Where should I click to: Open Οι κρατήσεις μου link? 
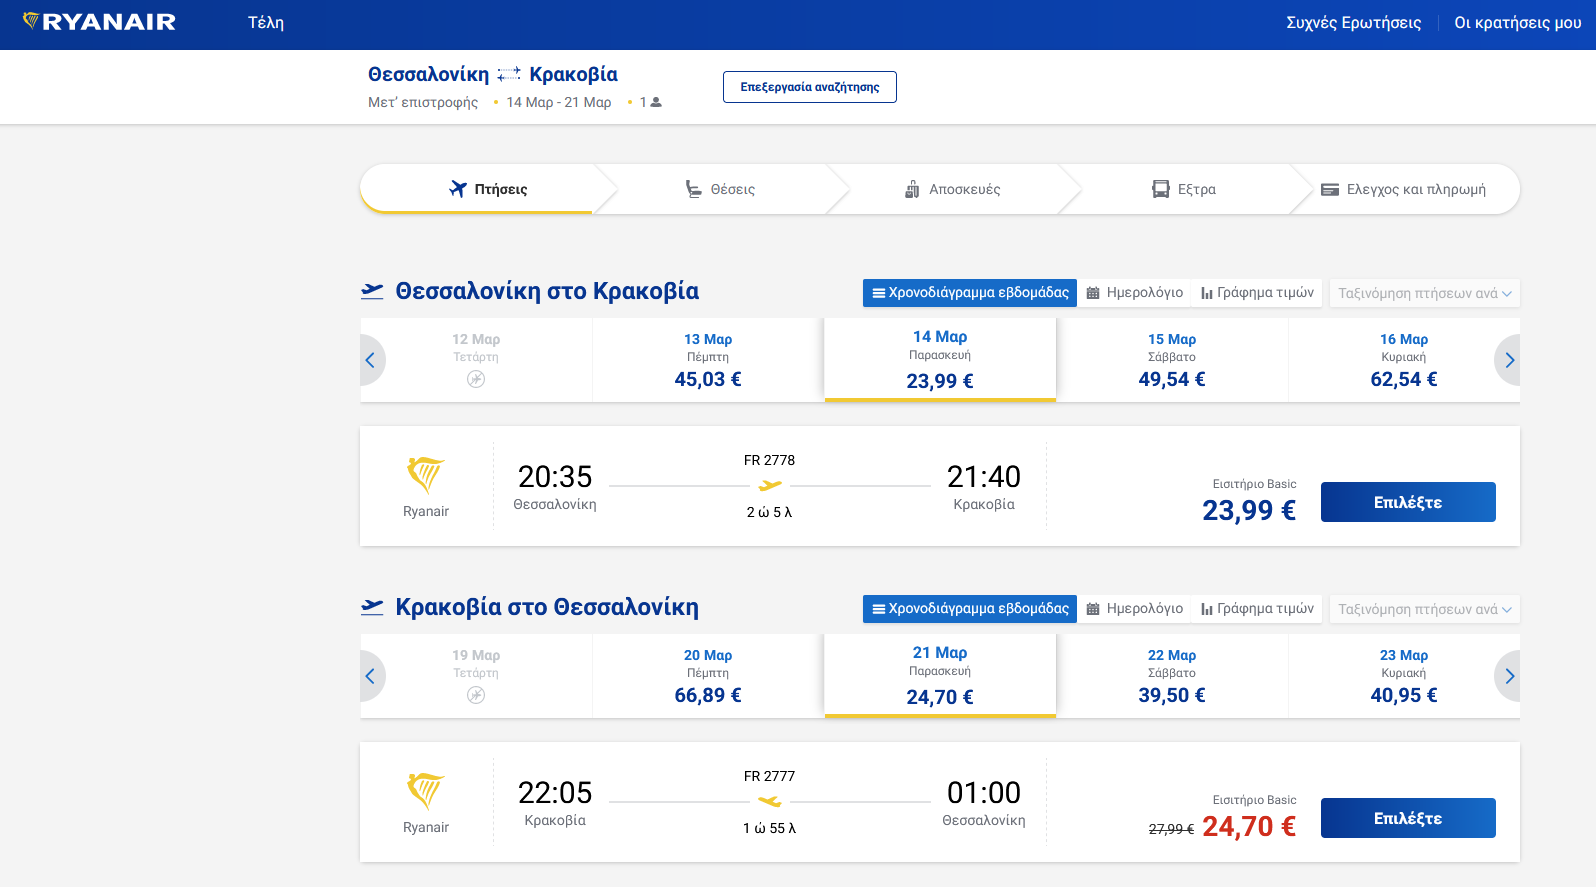click(1517, 22)
